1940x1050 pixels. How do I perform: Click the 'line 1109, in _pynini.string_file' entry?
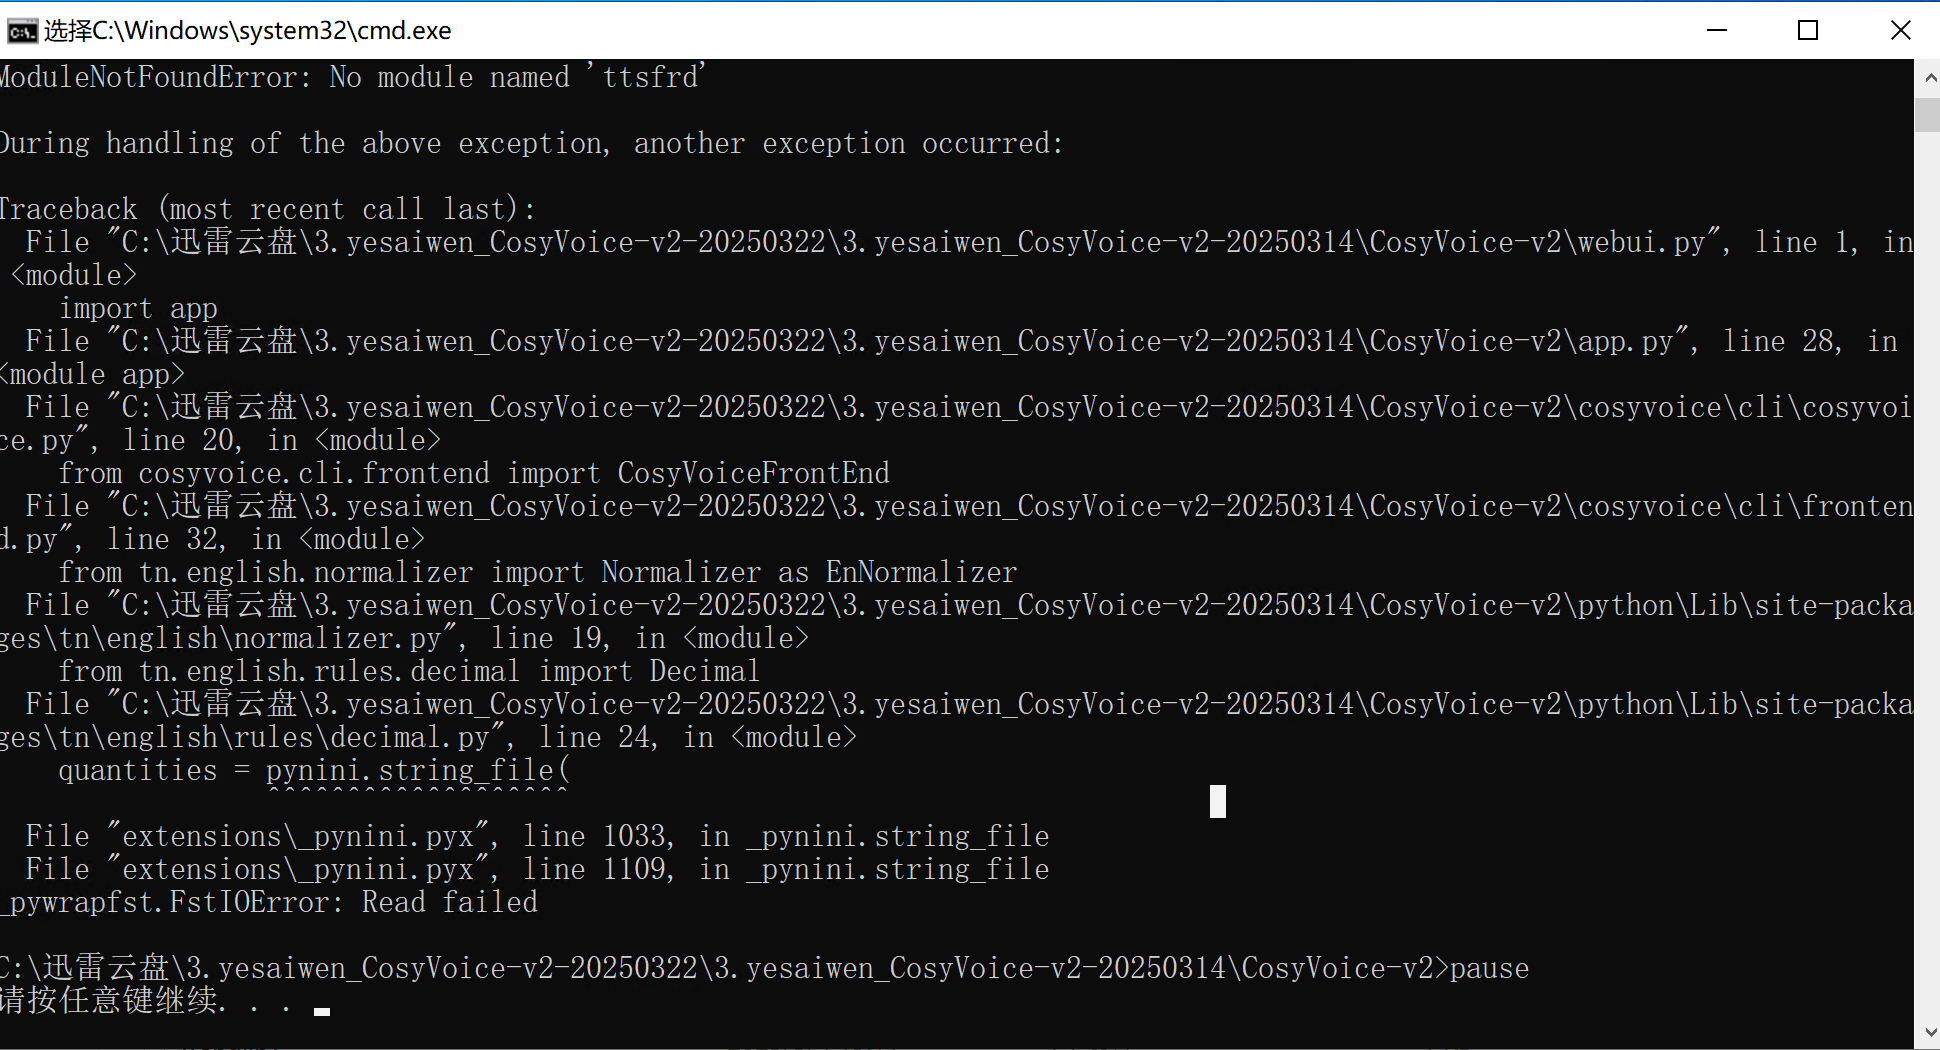[x=786, y=869]
